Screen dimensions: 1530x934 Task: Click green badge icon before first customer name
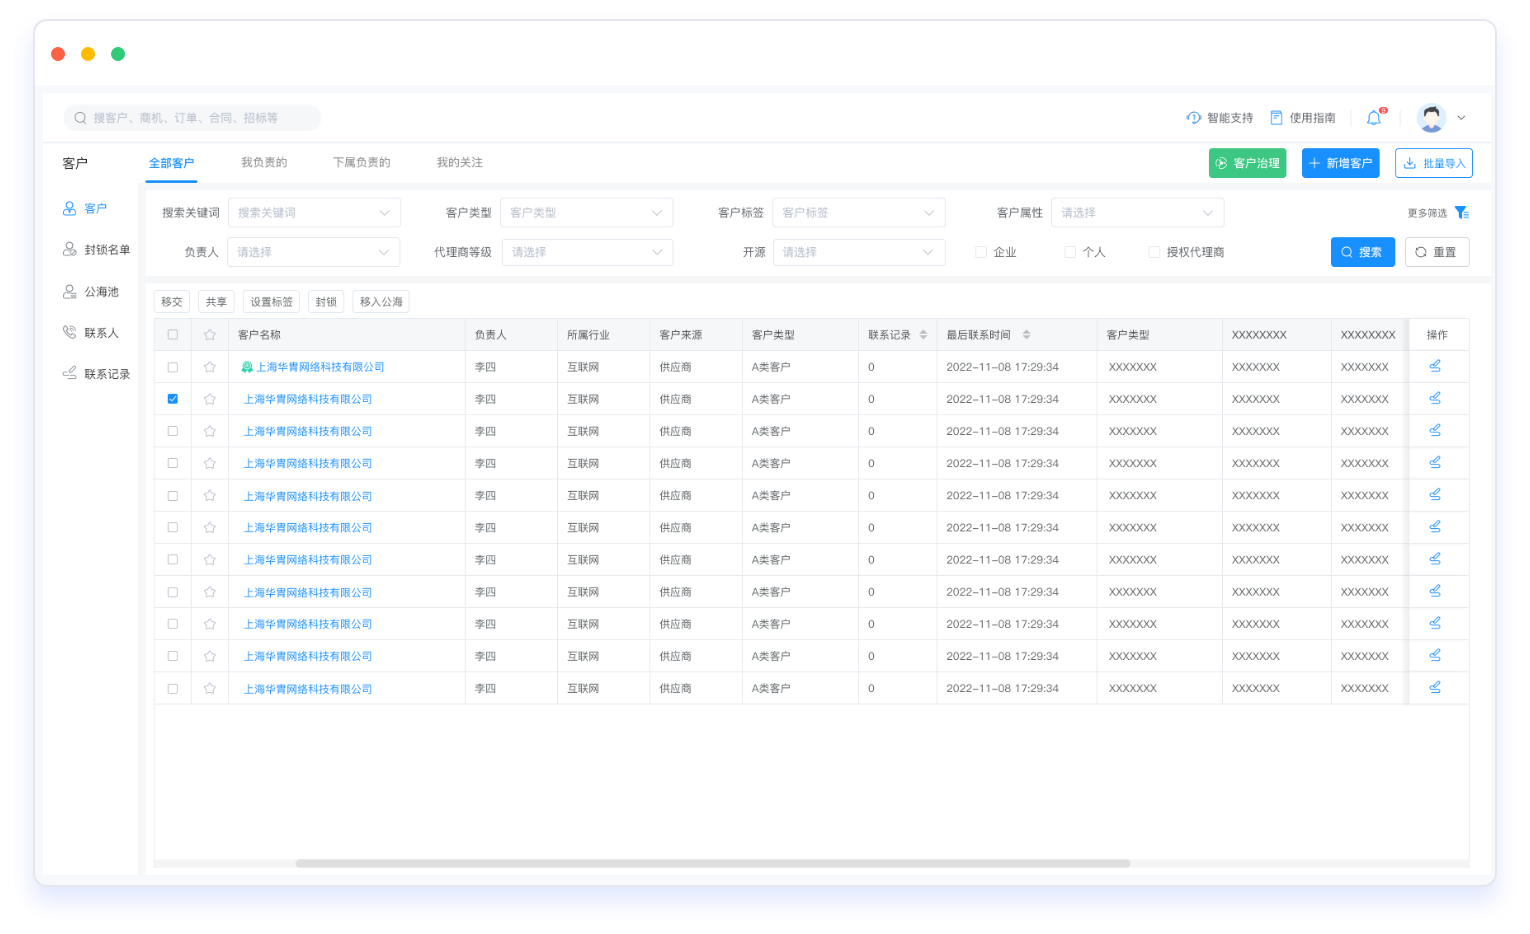tap(247, 367)
